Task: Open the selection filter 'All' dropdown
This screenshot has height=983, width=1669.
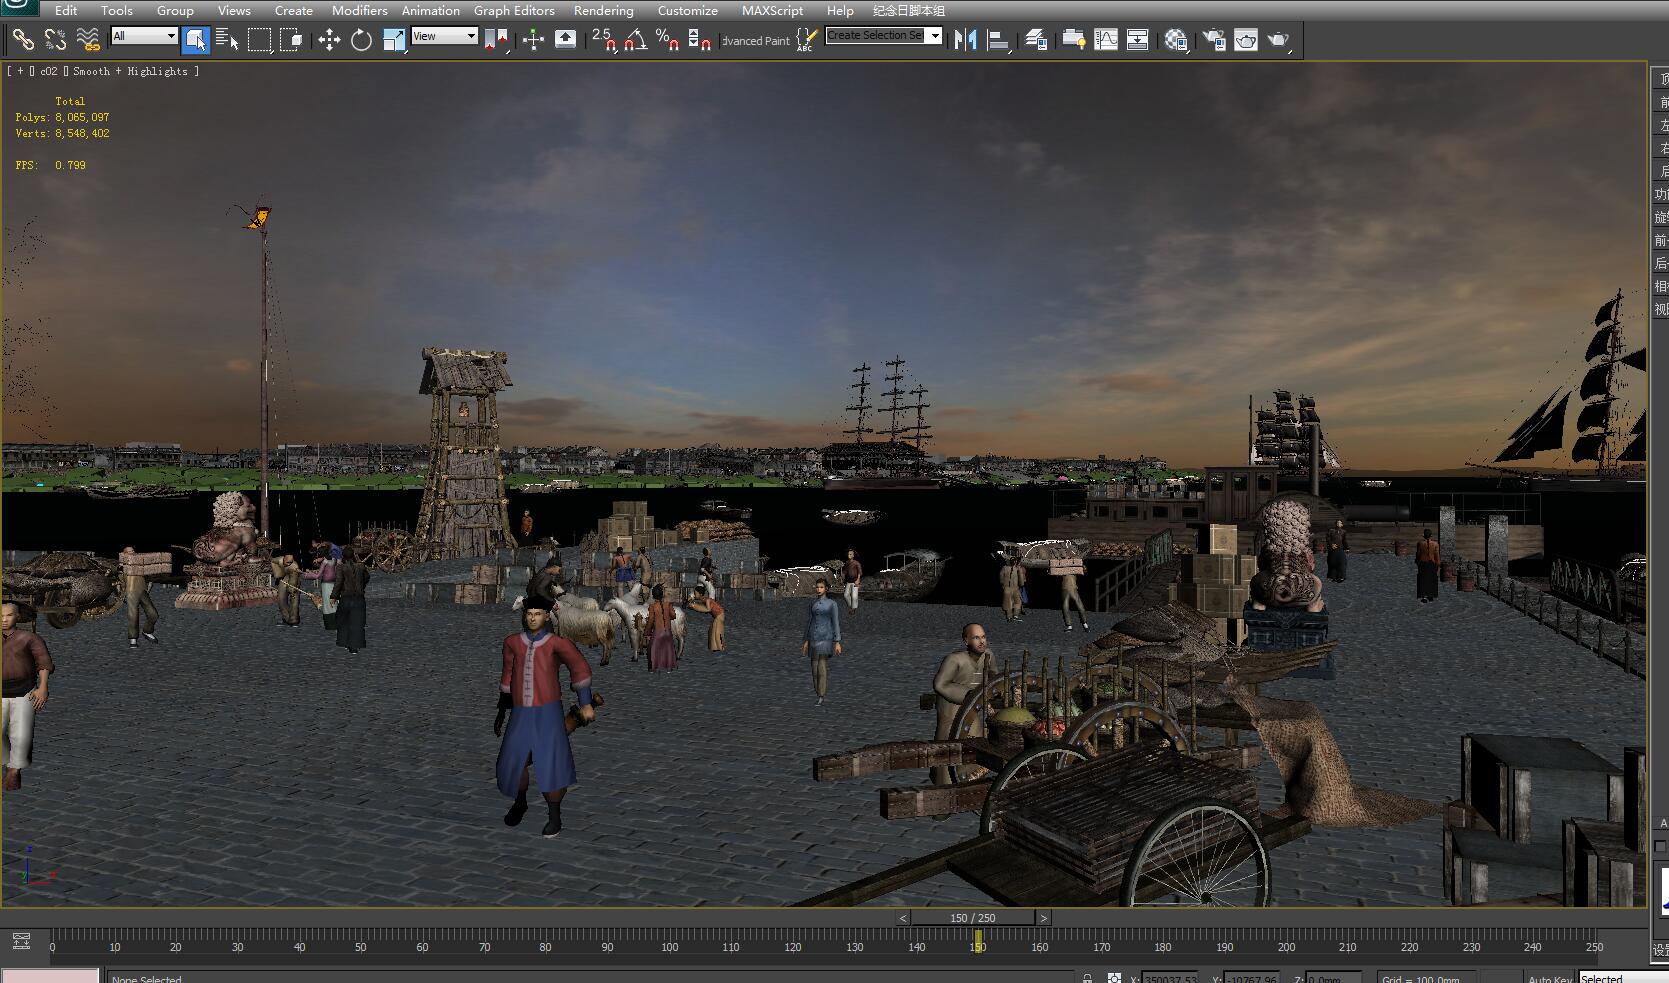Action: pos(144,36)
